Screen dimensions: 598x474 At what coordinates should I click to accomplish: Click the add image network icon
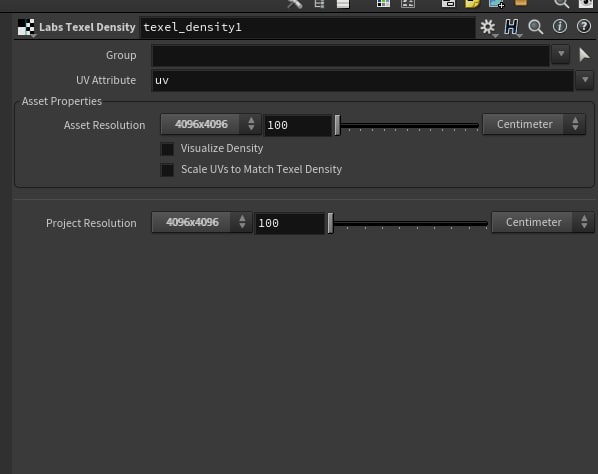(497, 4)
